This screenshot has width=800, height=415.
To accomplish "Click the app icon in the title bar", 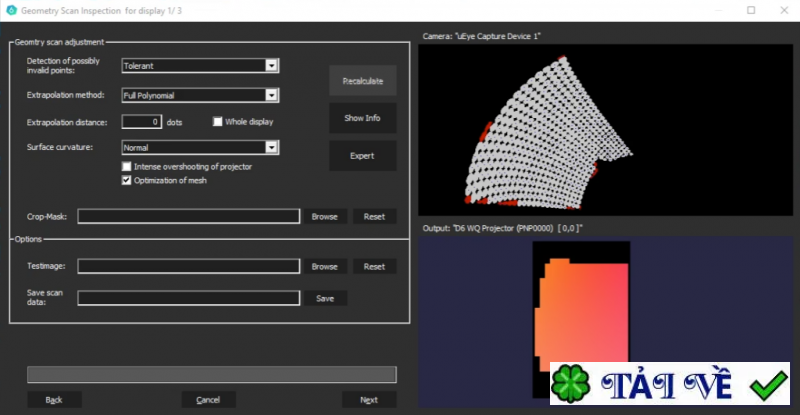I will (10, 10).
